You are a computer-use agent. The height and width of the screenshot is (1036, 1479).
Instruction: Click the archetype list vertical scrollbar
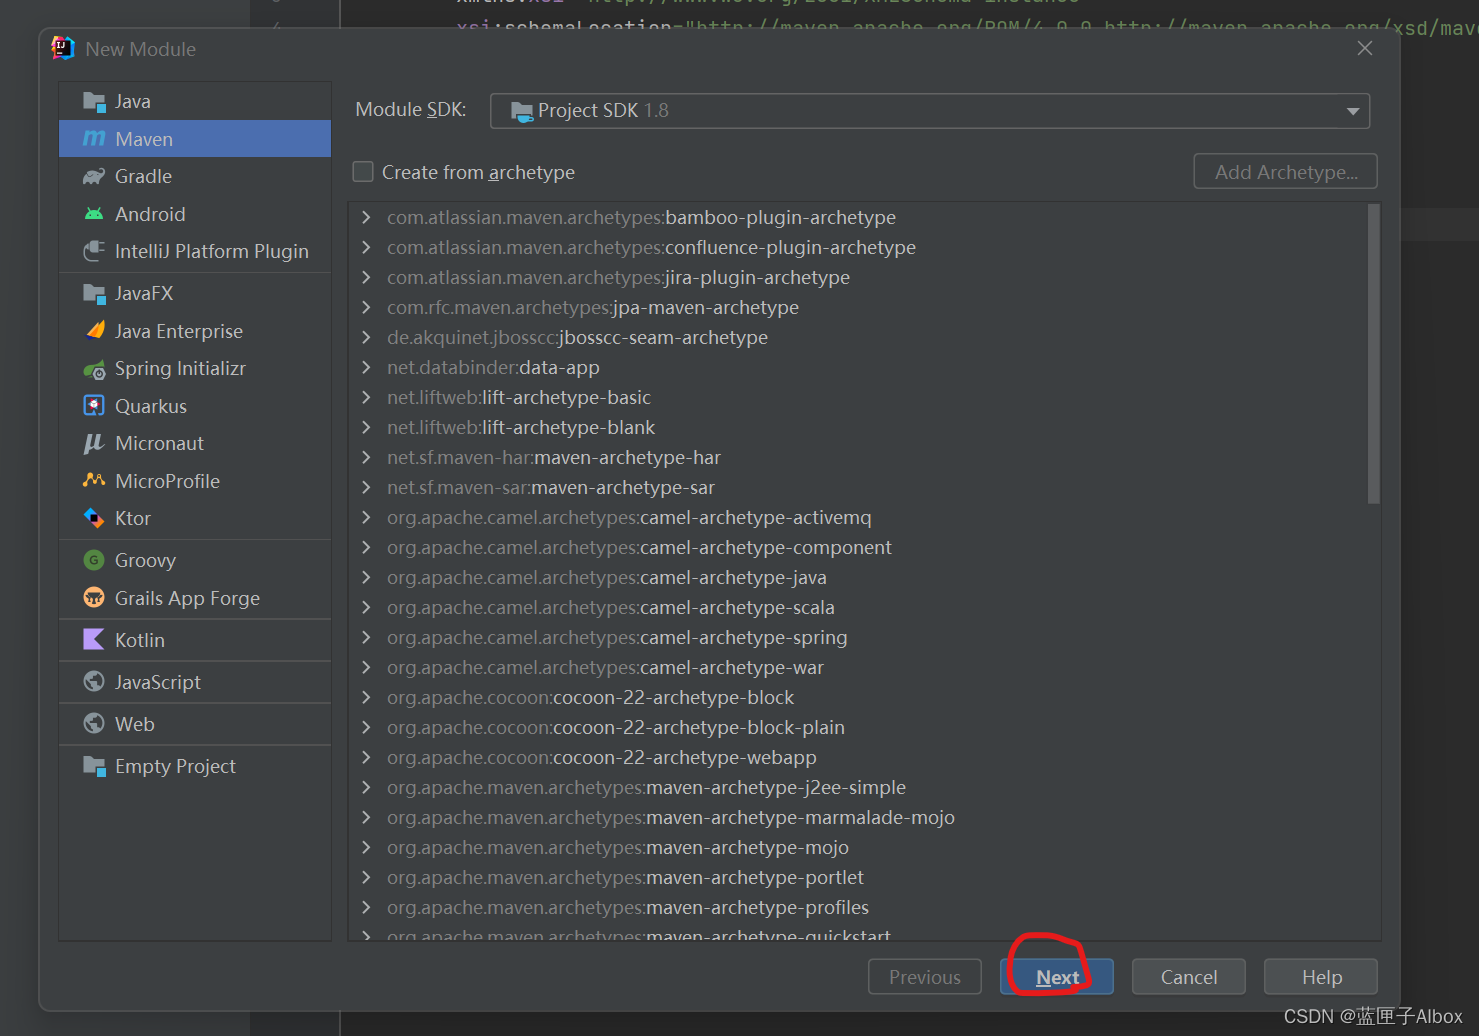1373,354
